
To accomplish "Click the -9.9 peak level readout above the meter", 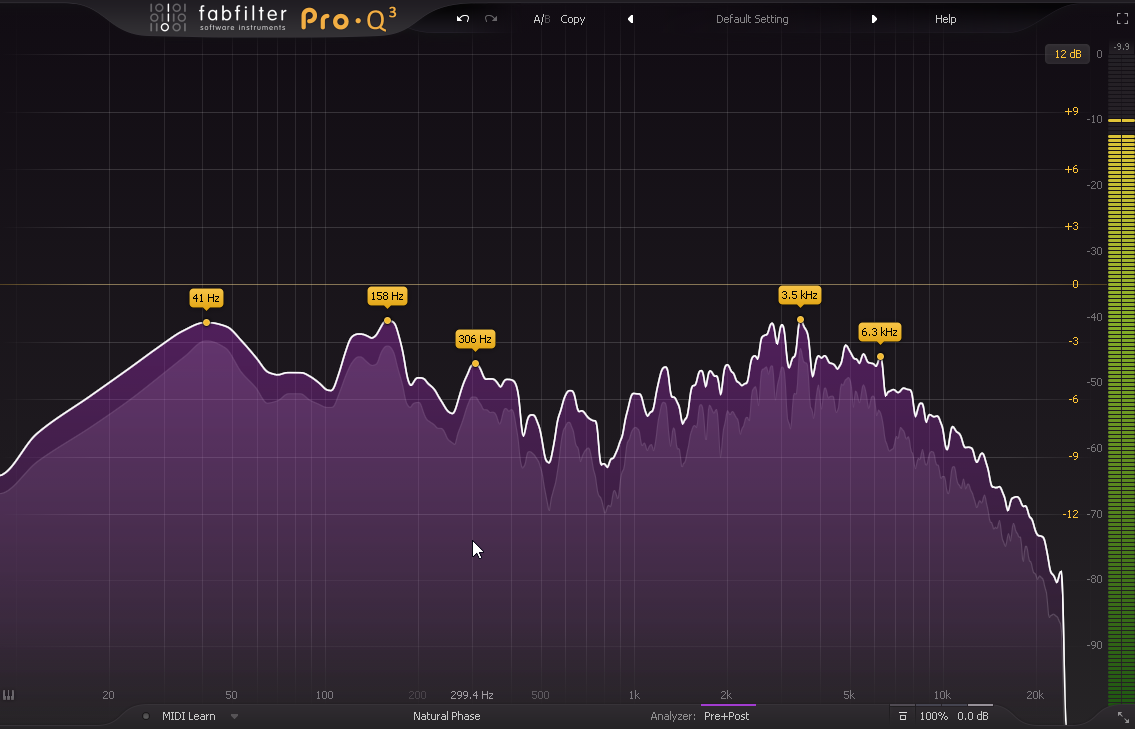I will pos(1122,47).
